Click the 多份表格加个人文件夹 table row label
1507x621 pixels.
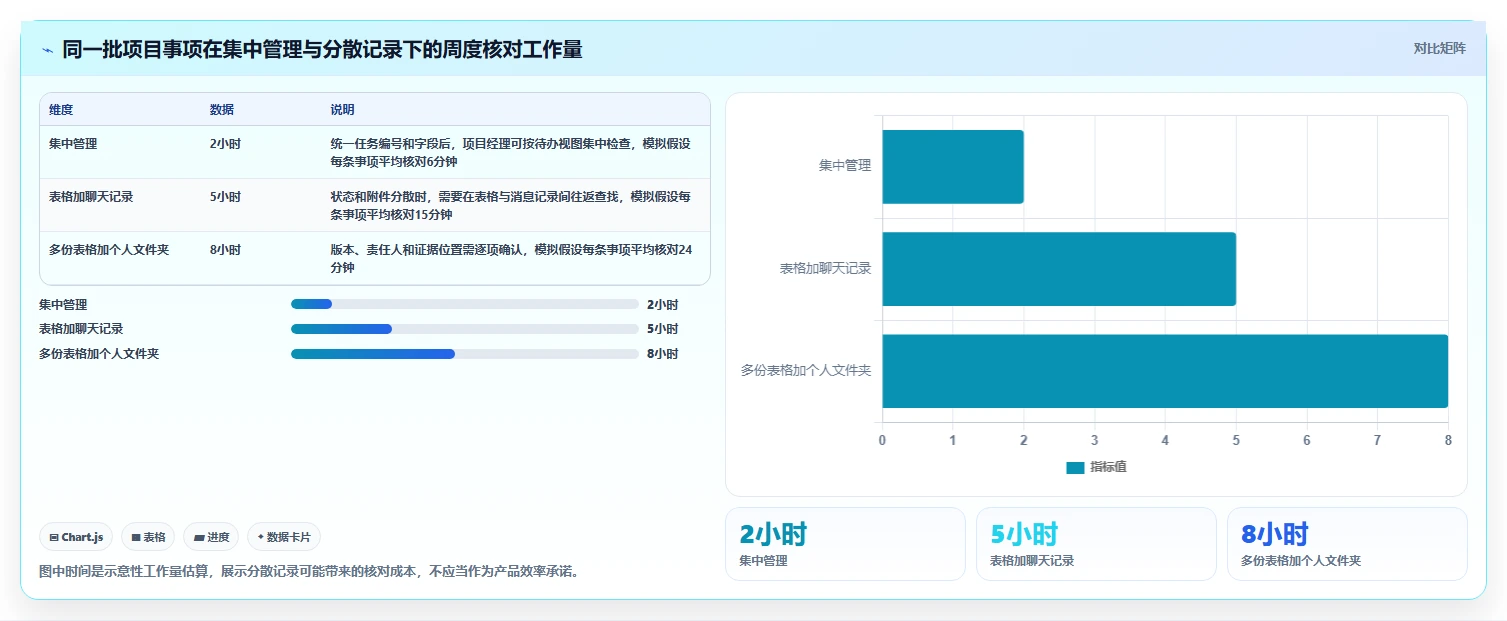(x=109, y=250)
